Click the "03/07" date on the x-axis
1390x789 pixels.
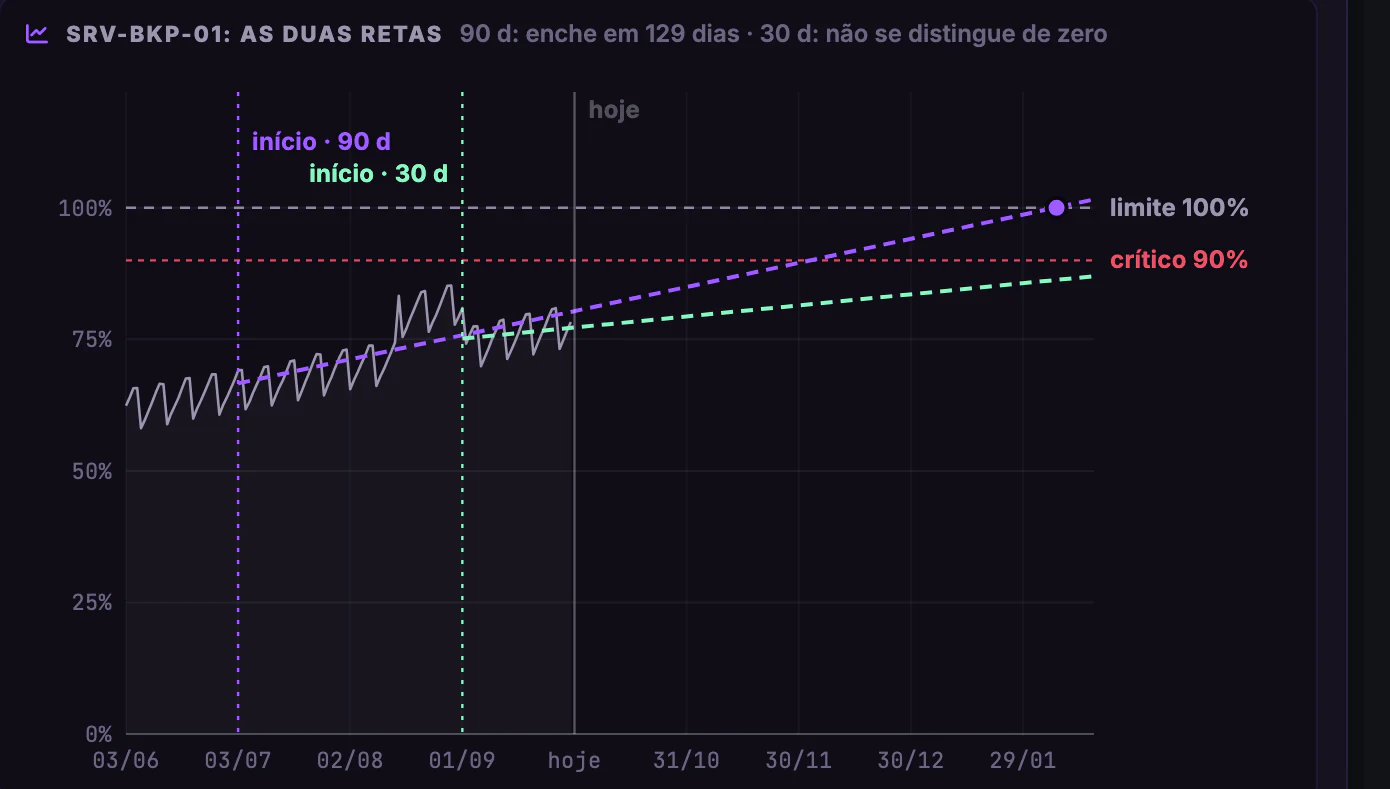[x=238, y=761]
